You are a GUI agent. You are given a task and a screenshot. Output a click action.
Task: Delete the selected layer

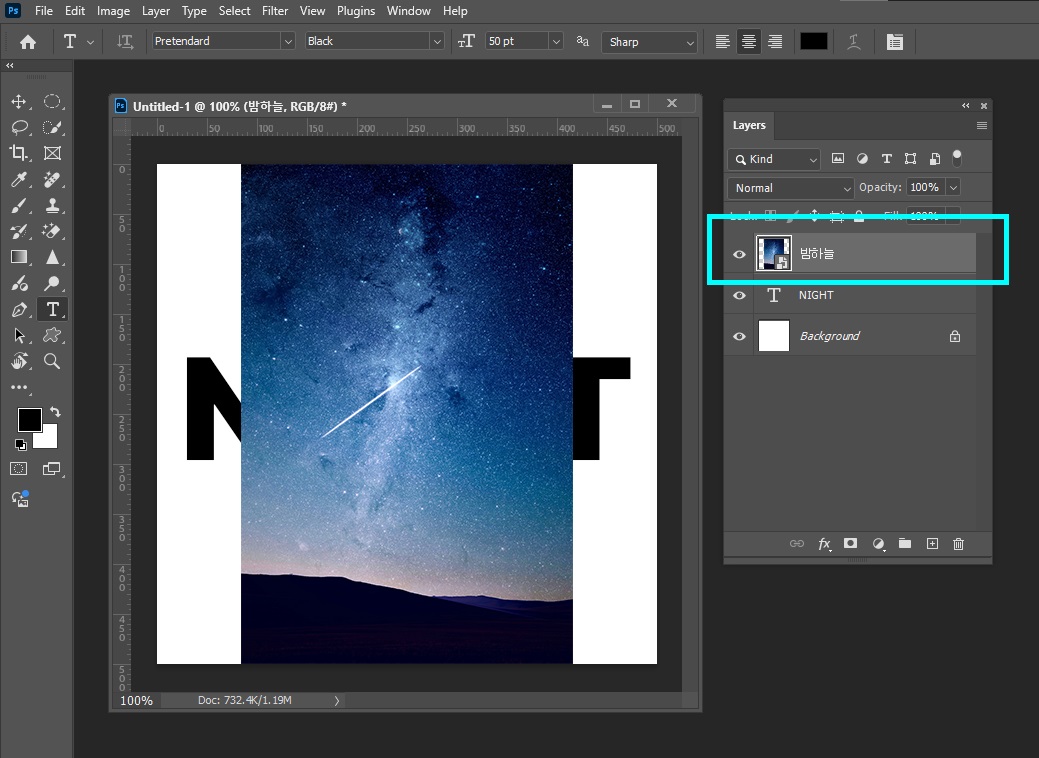958,544
